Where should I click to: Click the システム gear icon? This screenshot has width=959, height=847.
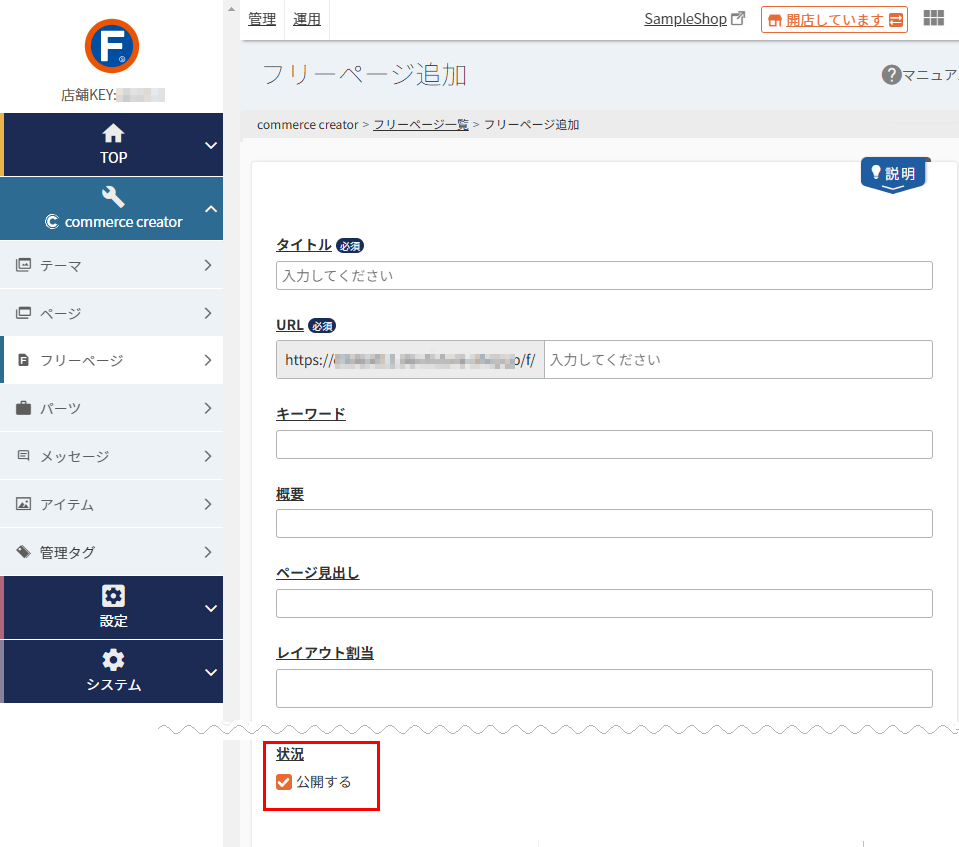(x=113, y=660)
